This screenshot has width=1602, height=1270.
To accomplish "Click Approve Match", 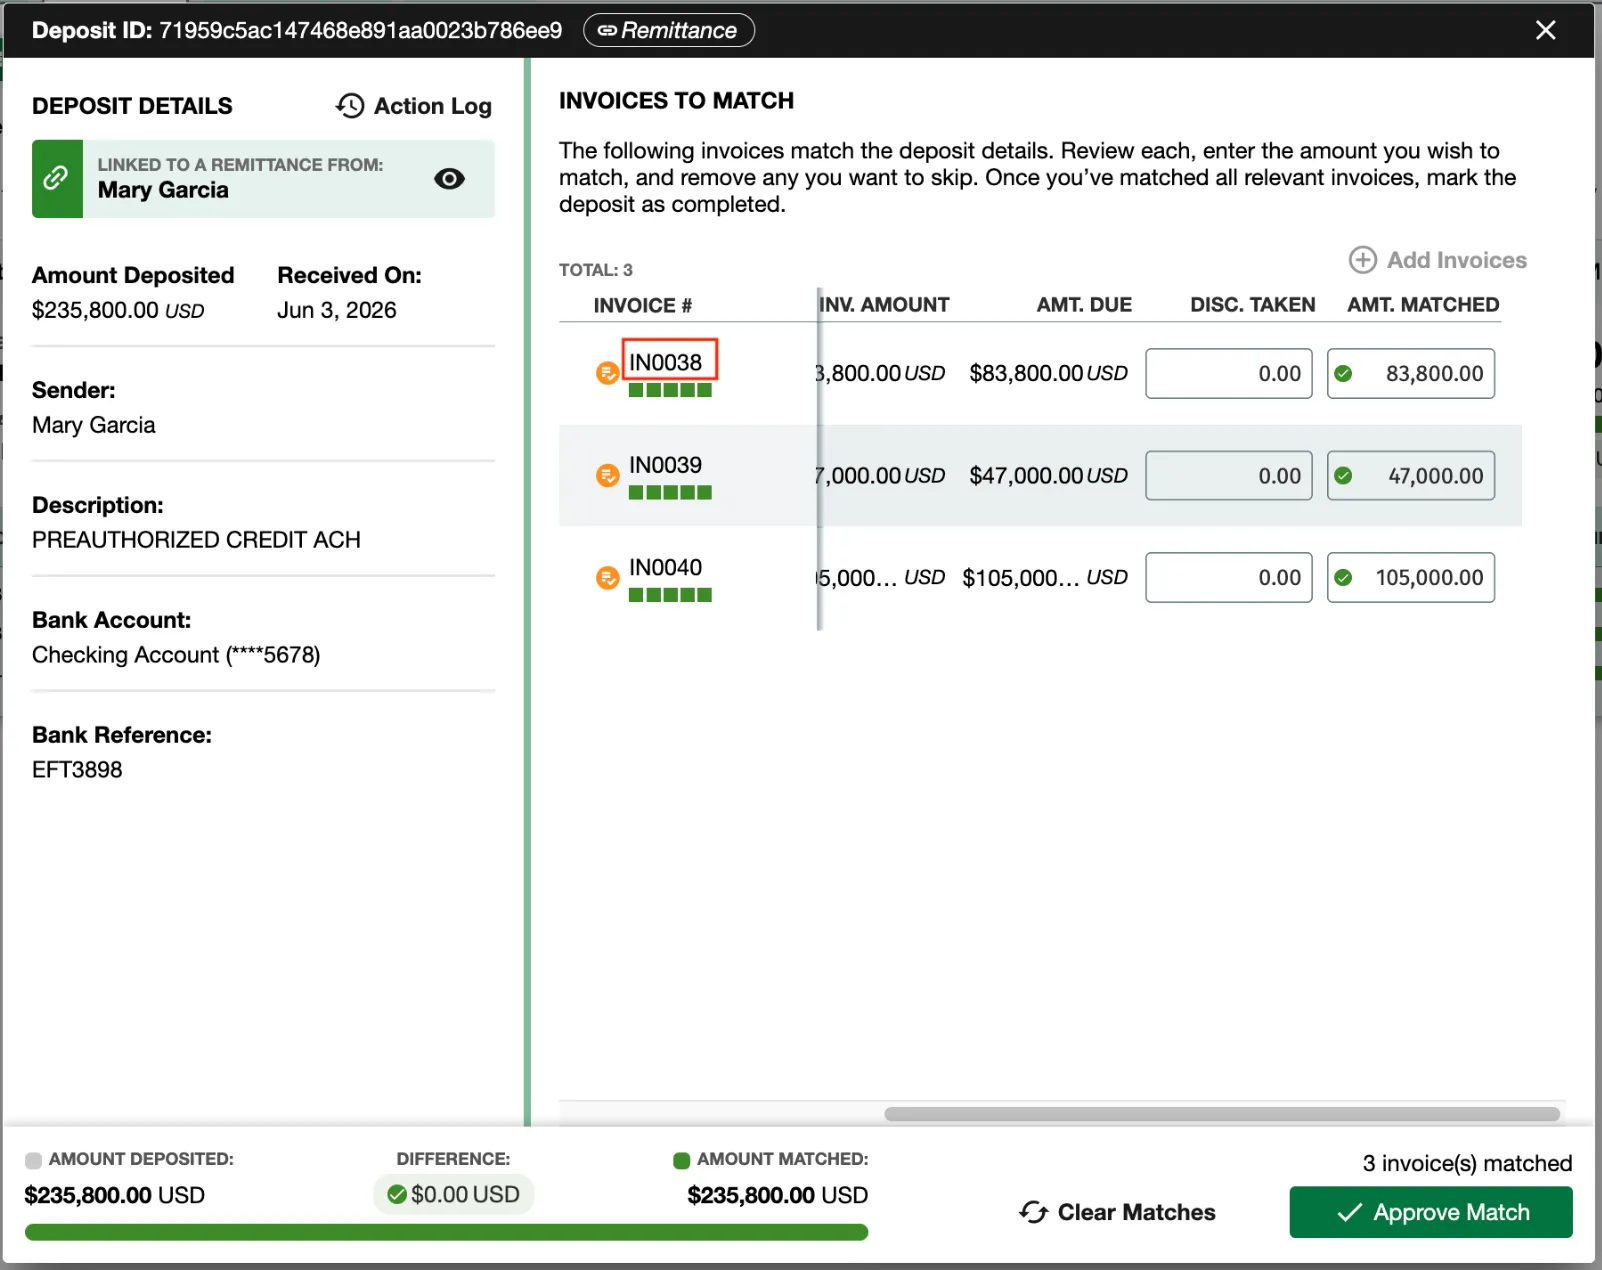I will point(1431,1212).
